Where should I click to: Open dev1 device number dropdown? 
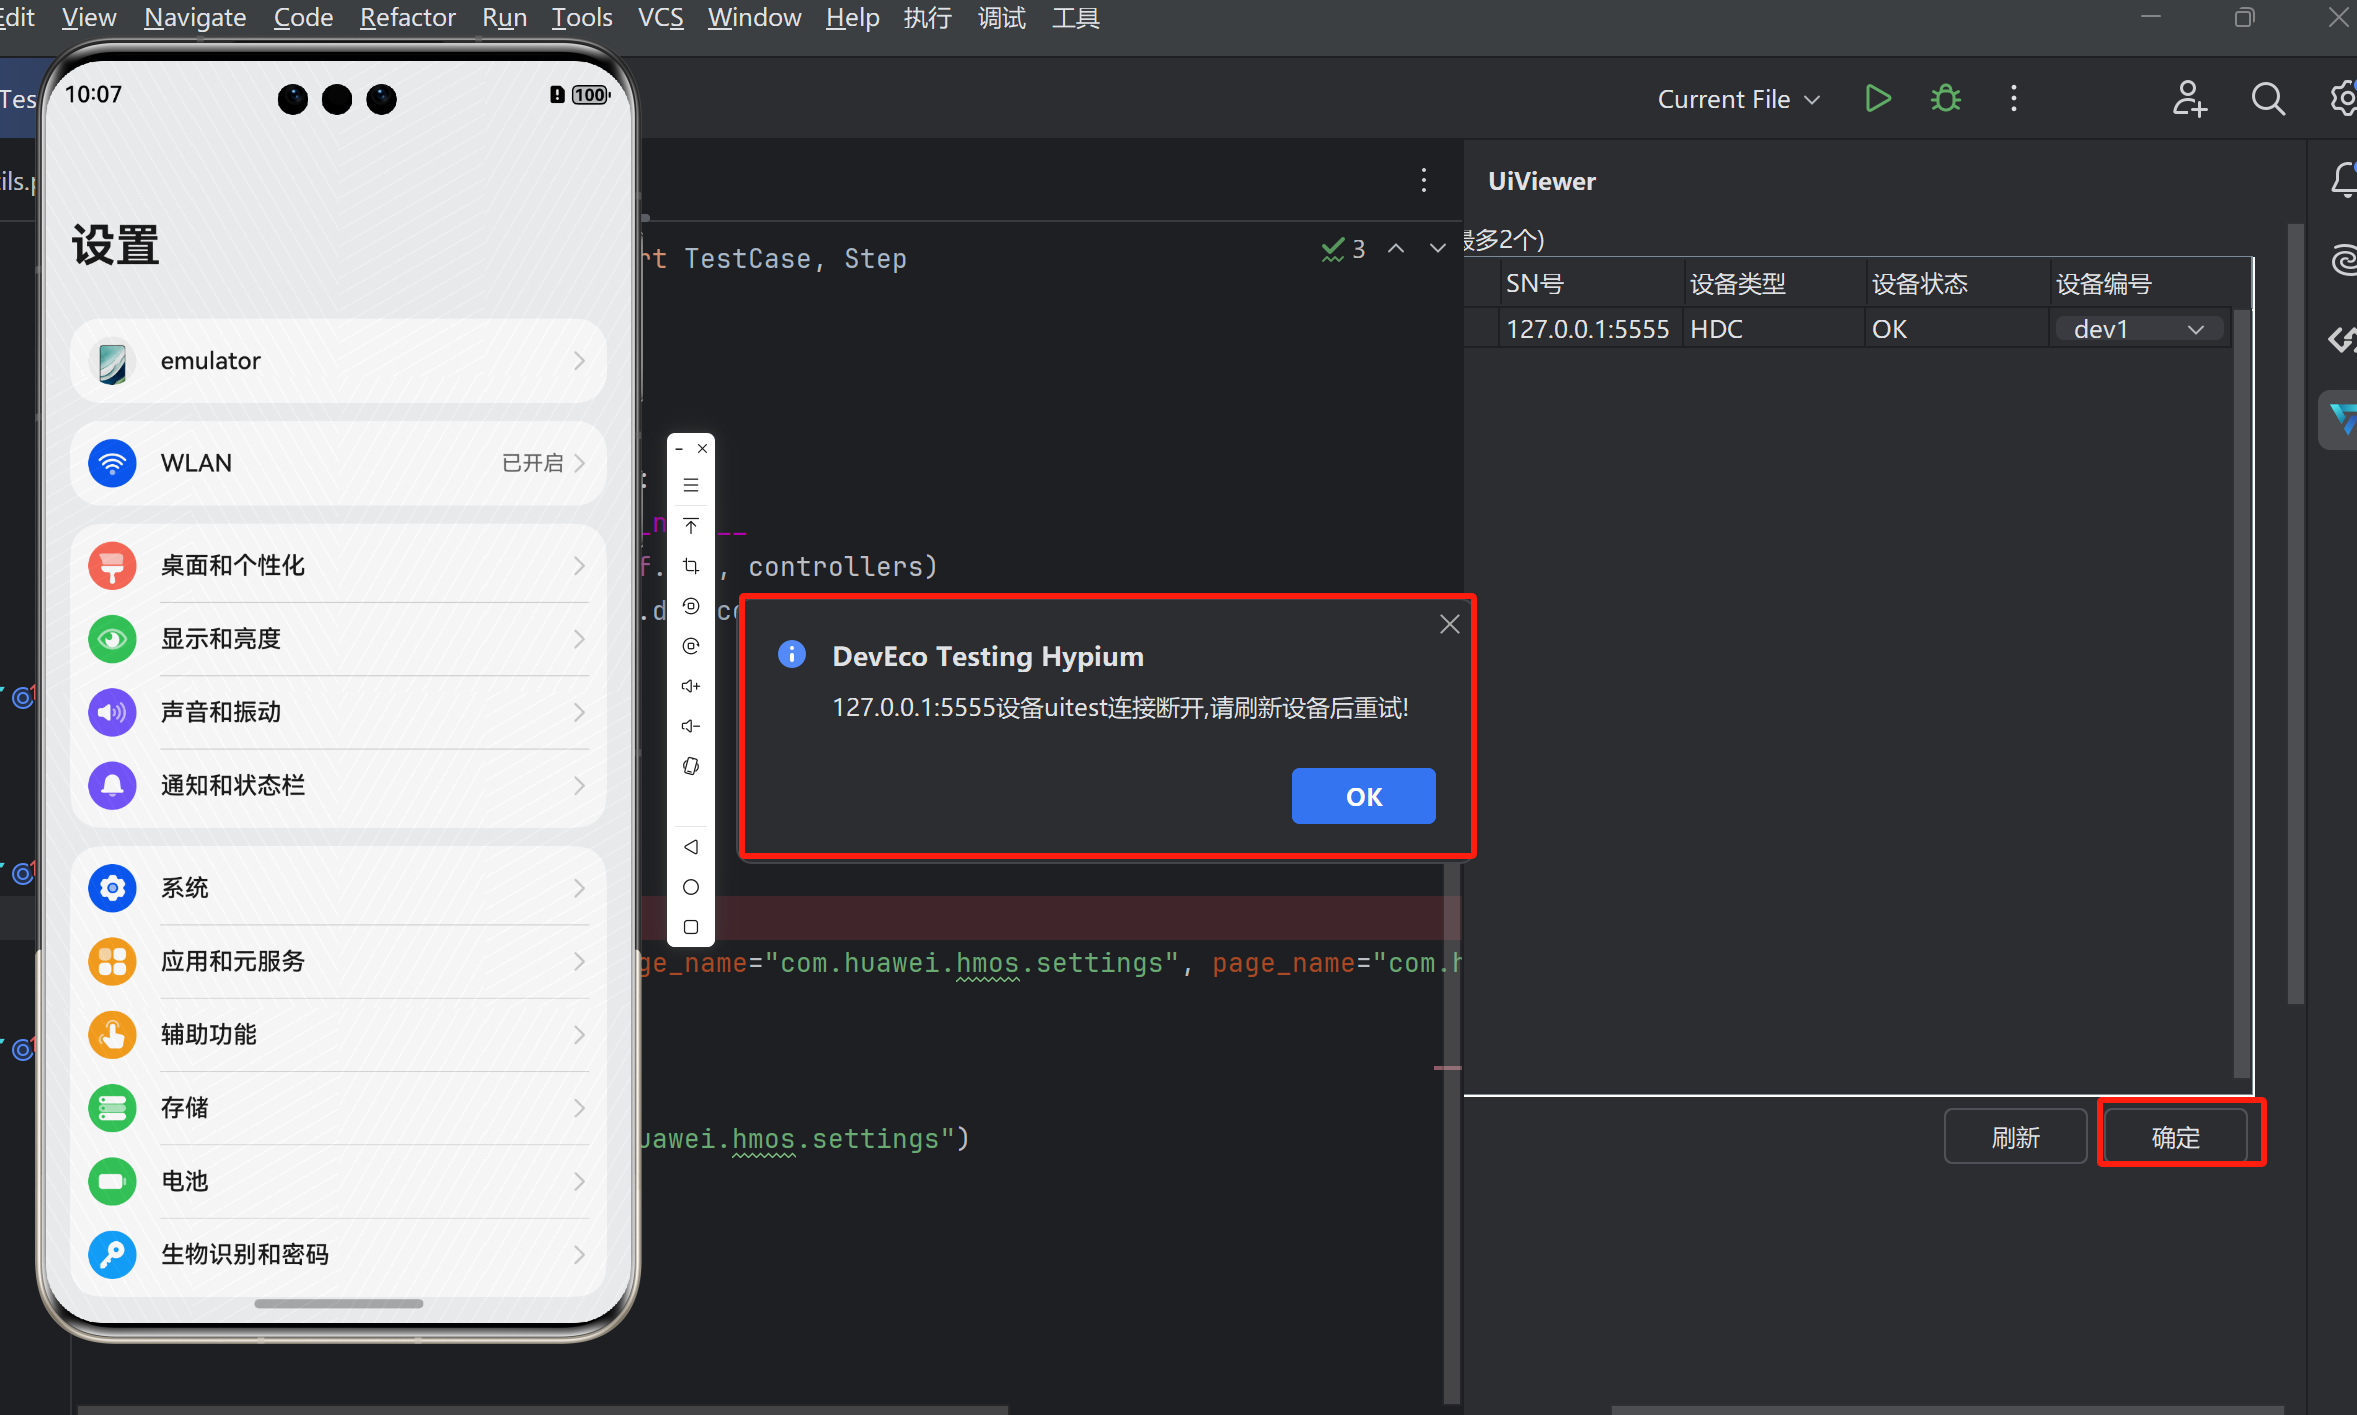2139,329
